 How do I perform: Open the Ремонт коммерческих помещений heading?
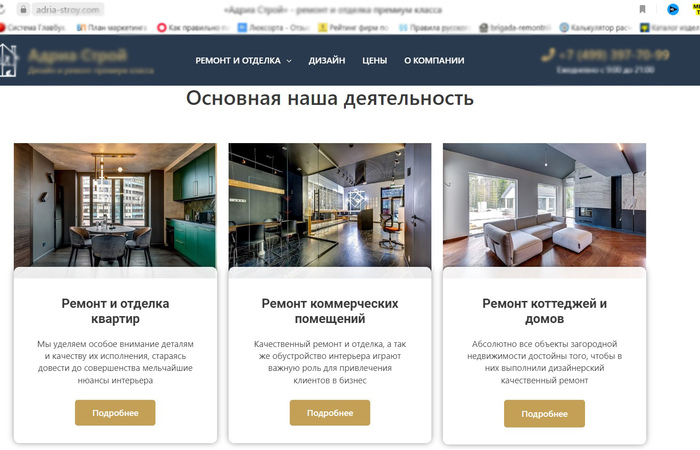click(x=330, y=311)
